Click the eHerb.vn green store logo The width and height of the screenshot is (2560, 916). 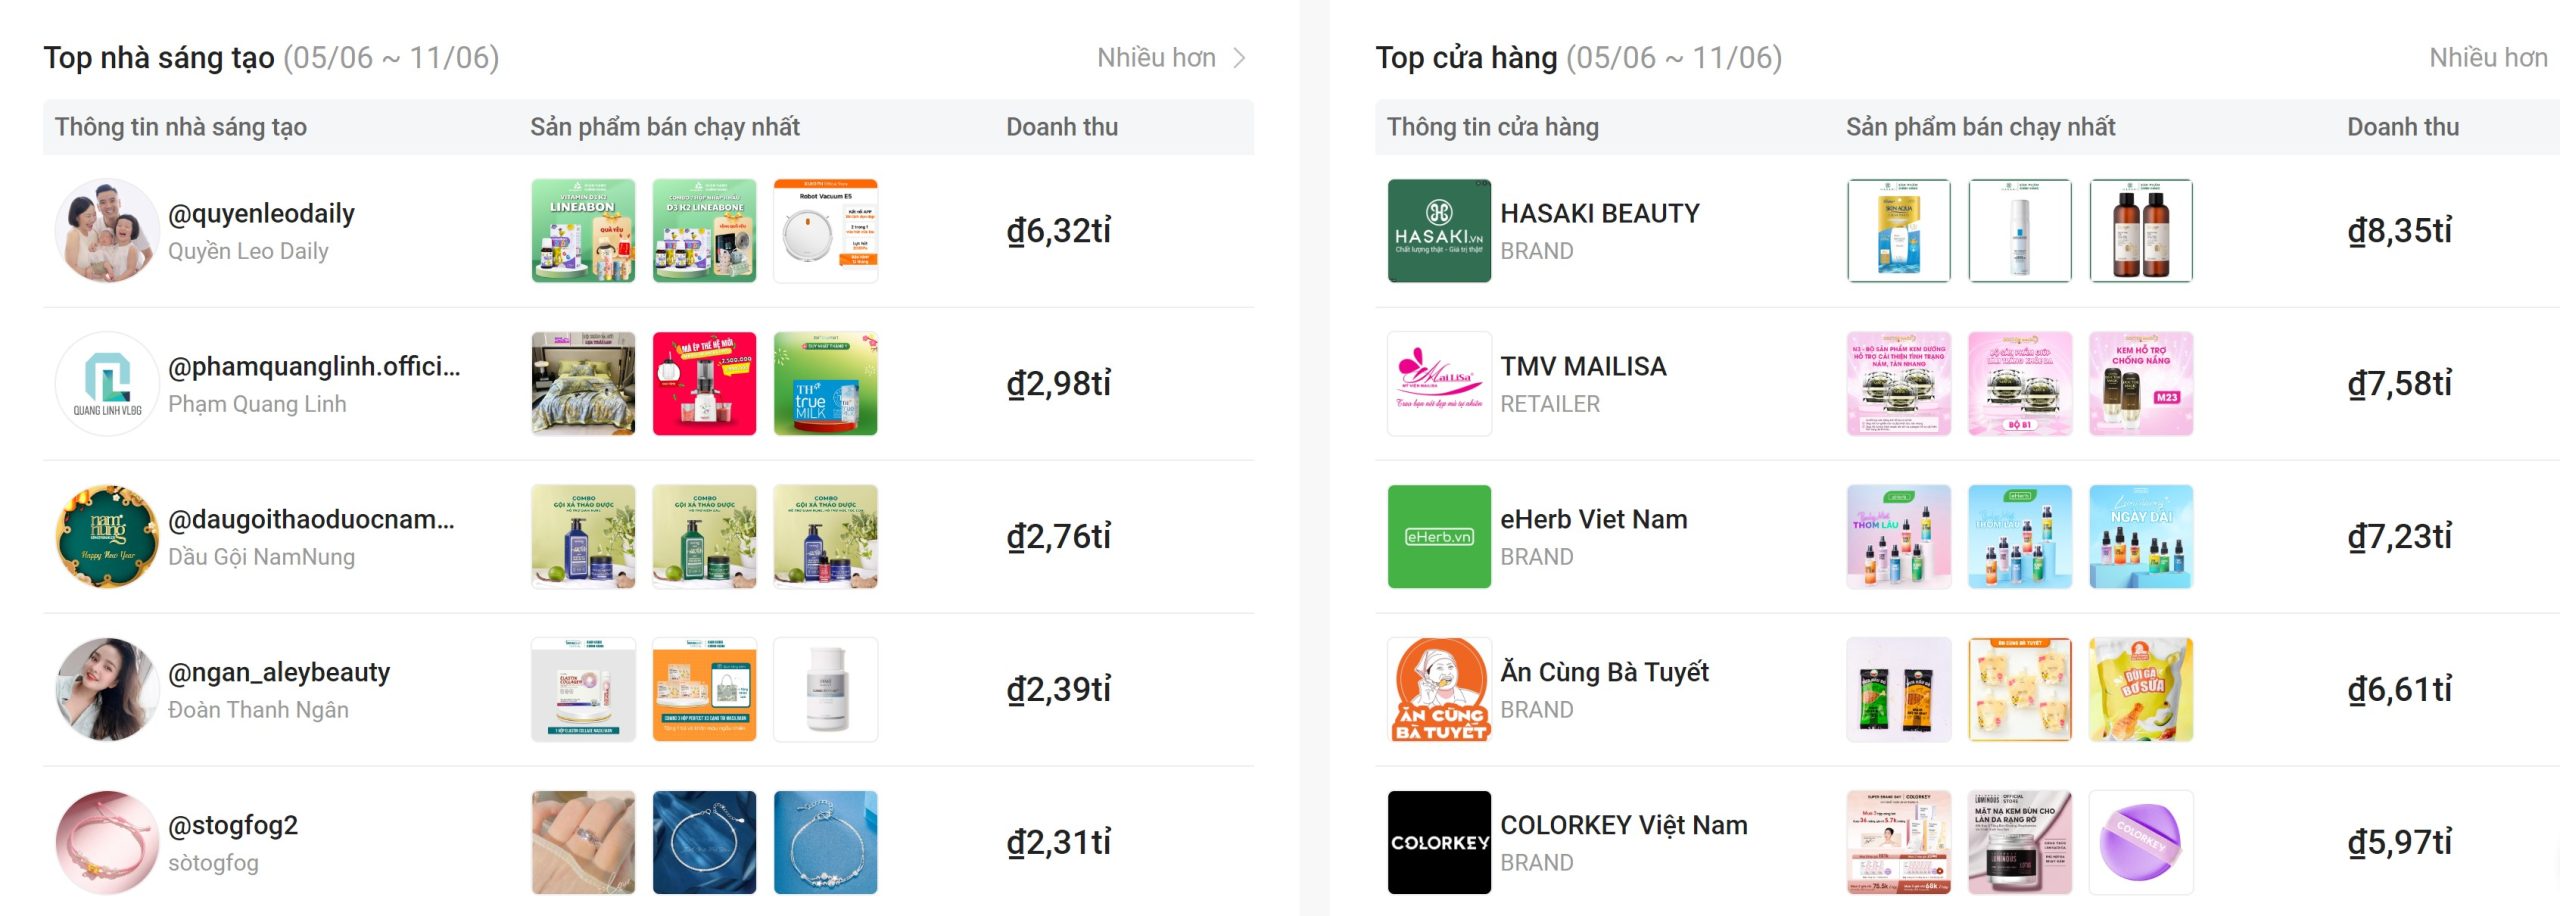click(1439, 537)
